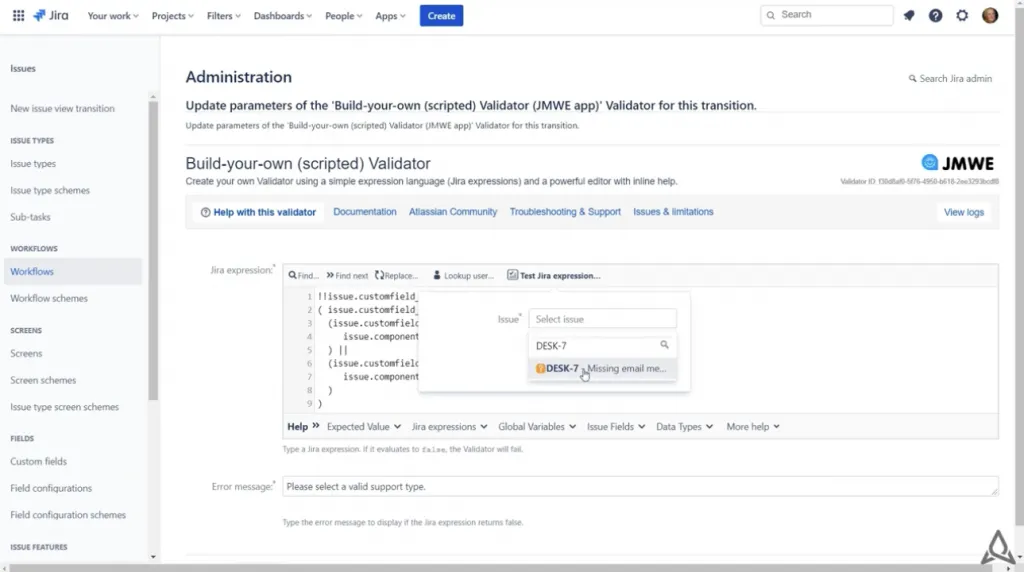Click the issue search magnifier icon

(664, 345)
